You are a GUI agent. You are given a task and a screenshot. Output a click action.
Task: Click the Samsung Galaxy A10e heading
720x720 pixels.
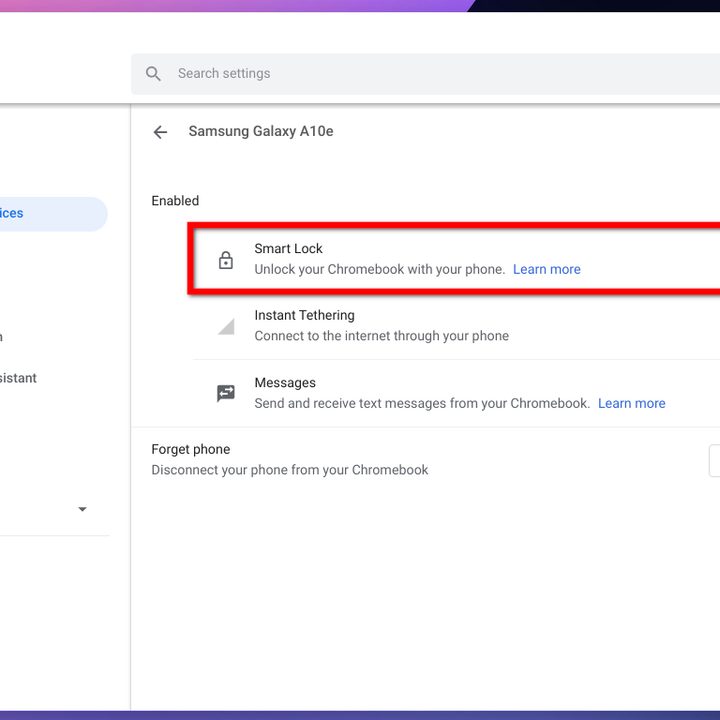tap(261, 131)
